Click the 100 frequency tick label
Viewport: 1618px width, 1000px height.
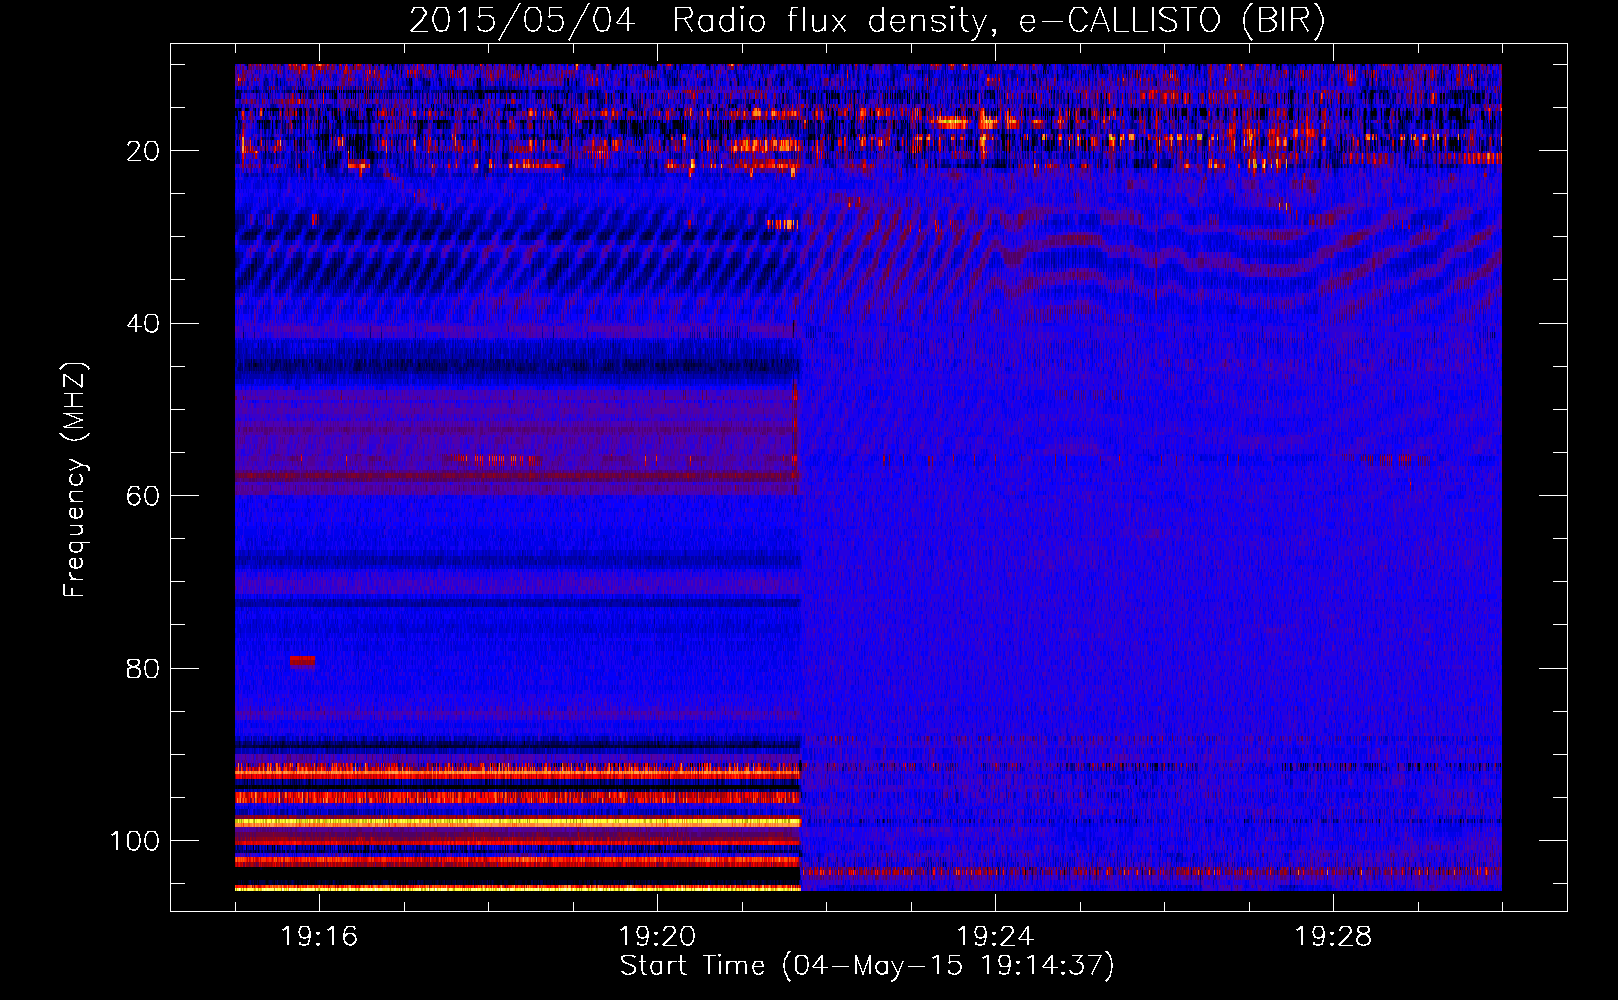pos(135,841)
